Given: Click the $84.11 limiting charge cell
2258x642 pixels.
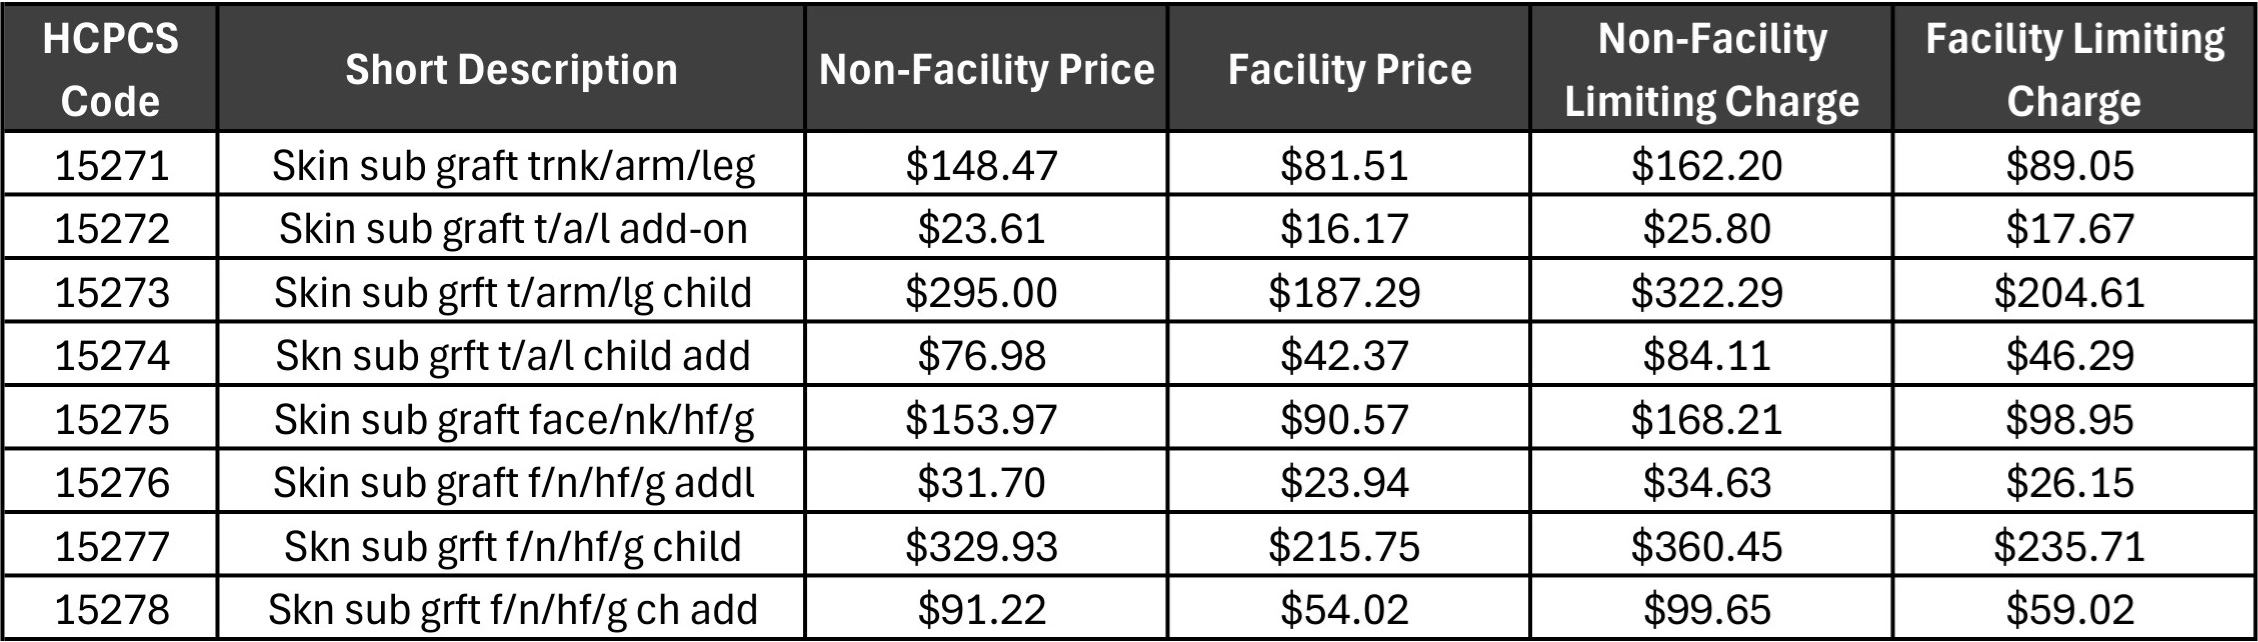Looking at the screenshot, I should point(1706,355).
